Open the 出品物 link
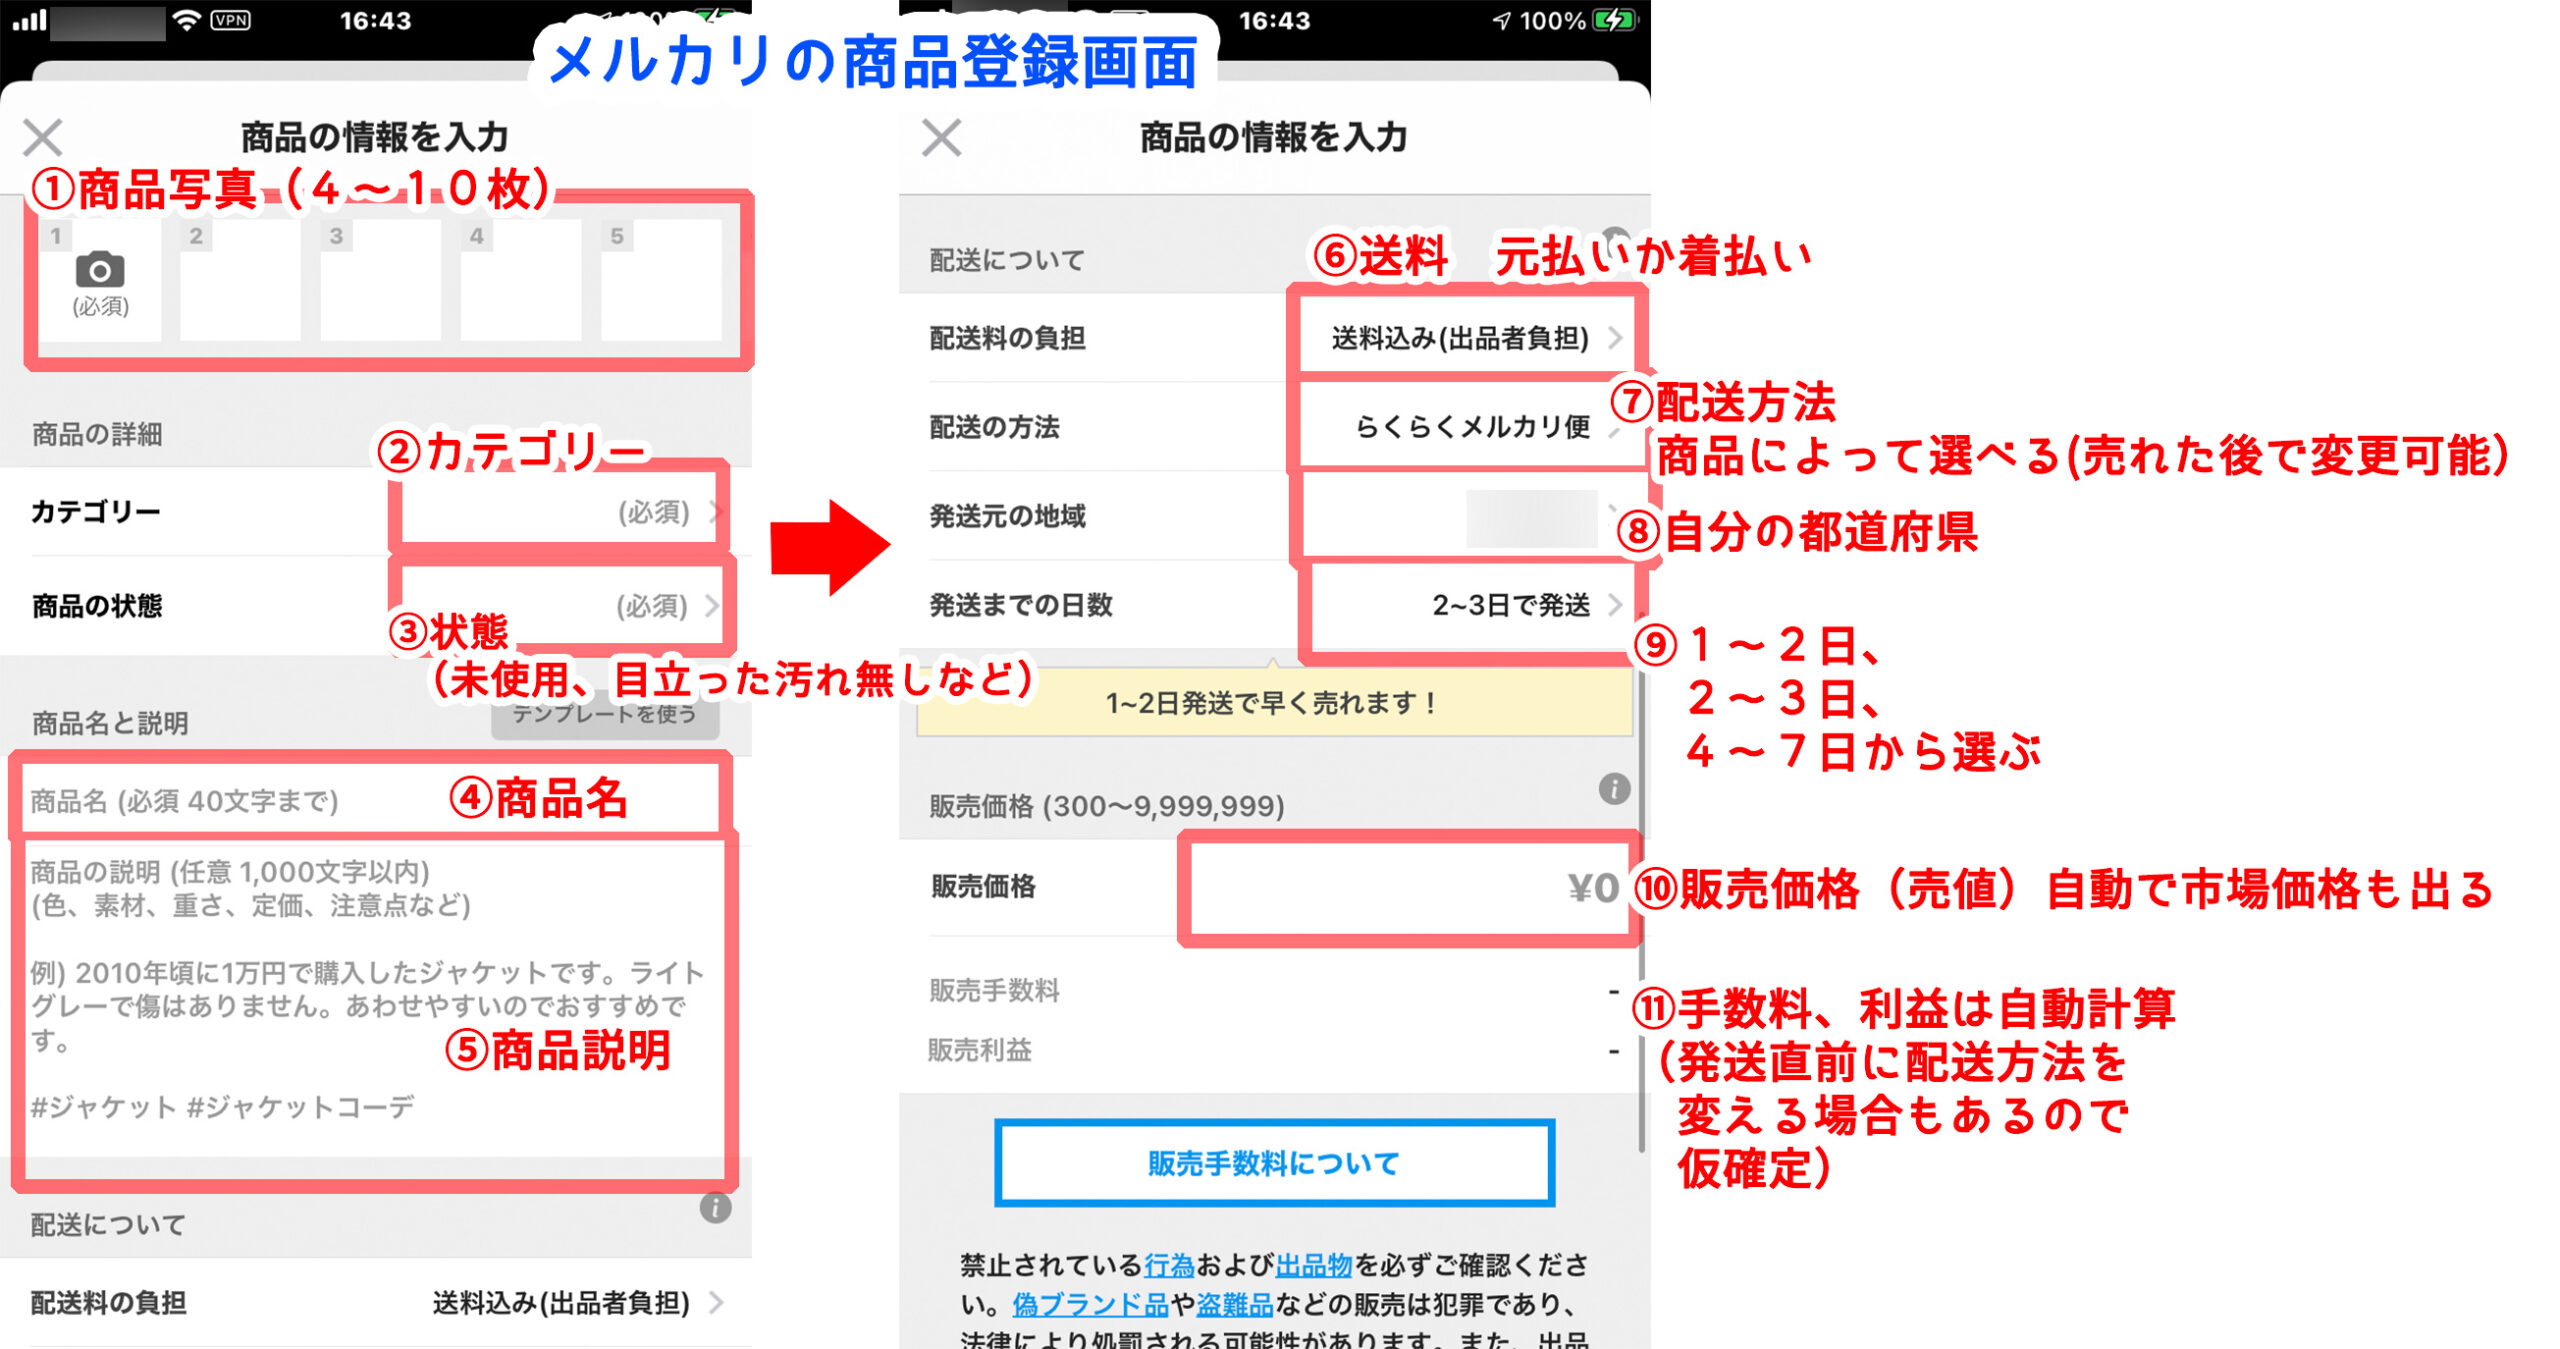This screenshot has width=2560, height=1349. pos(1313,1265)
